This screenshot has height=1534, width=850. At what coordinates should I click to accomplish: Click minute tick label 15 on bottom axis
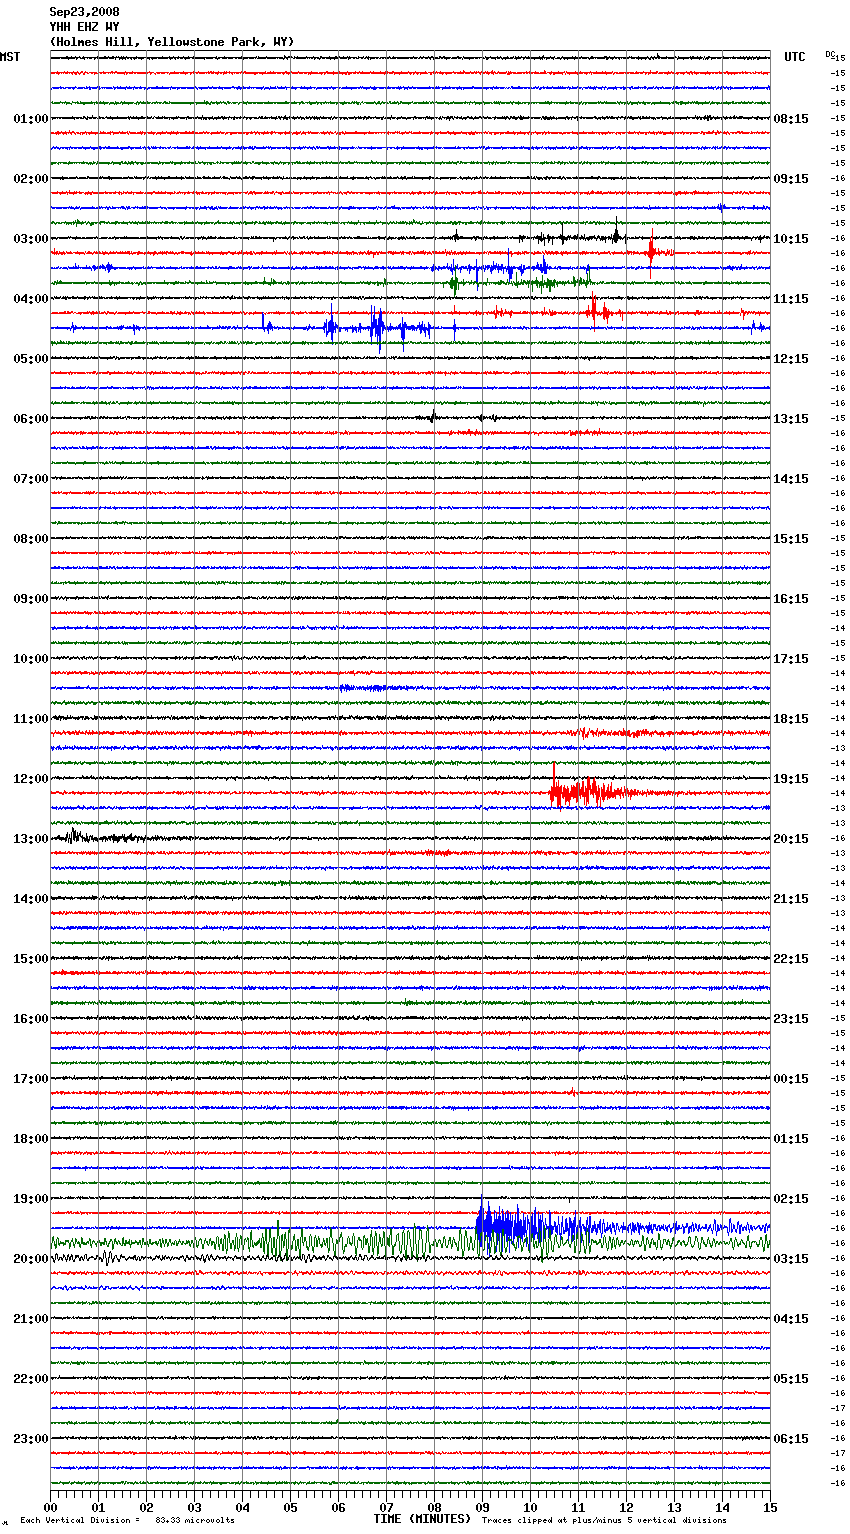770,1507
